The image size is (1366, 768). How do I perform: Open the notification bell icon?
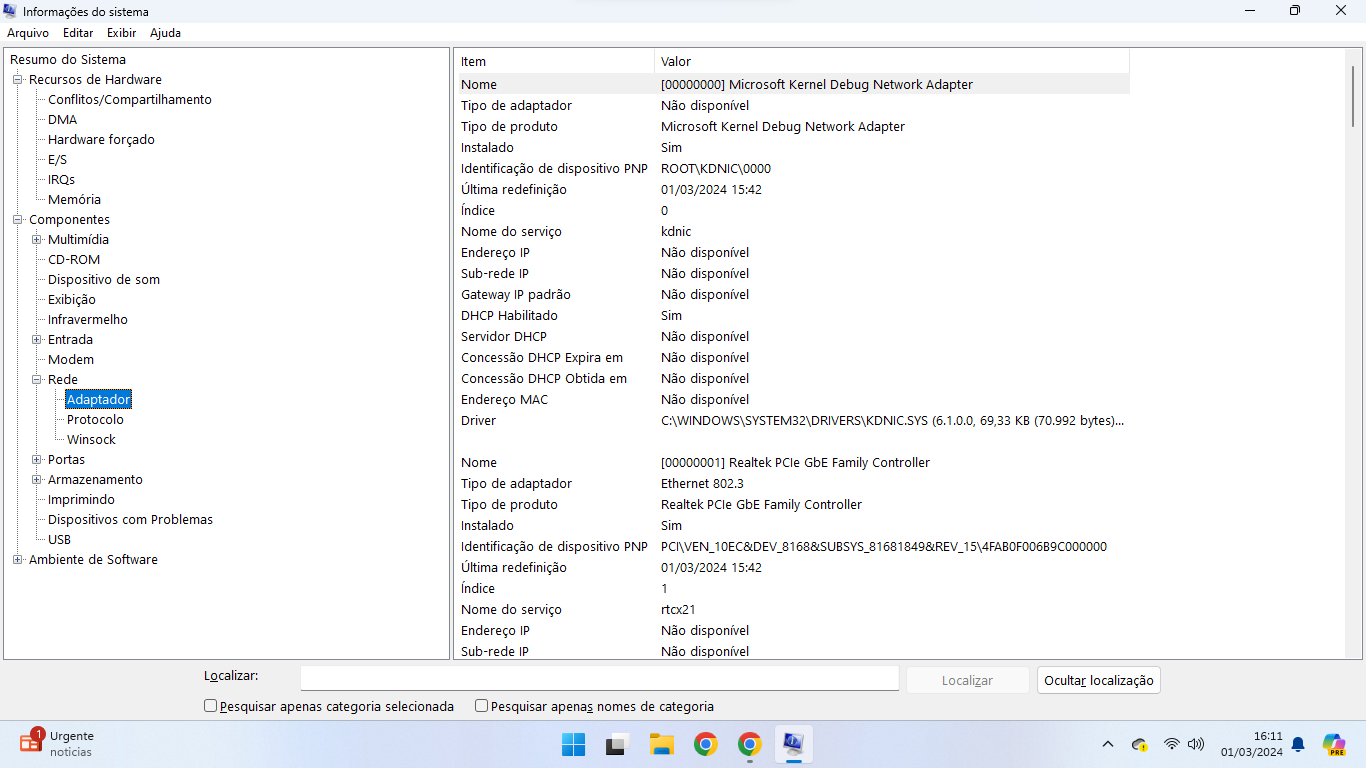1298,744
